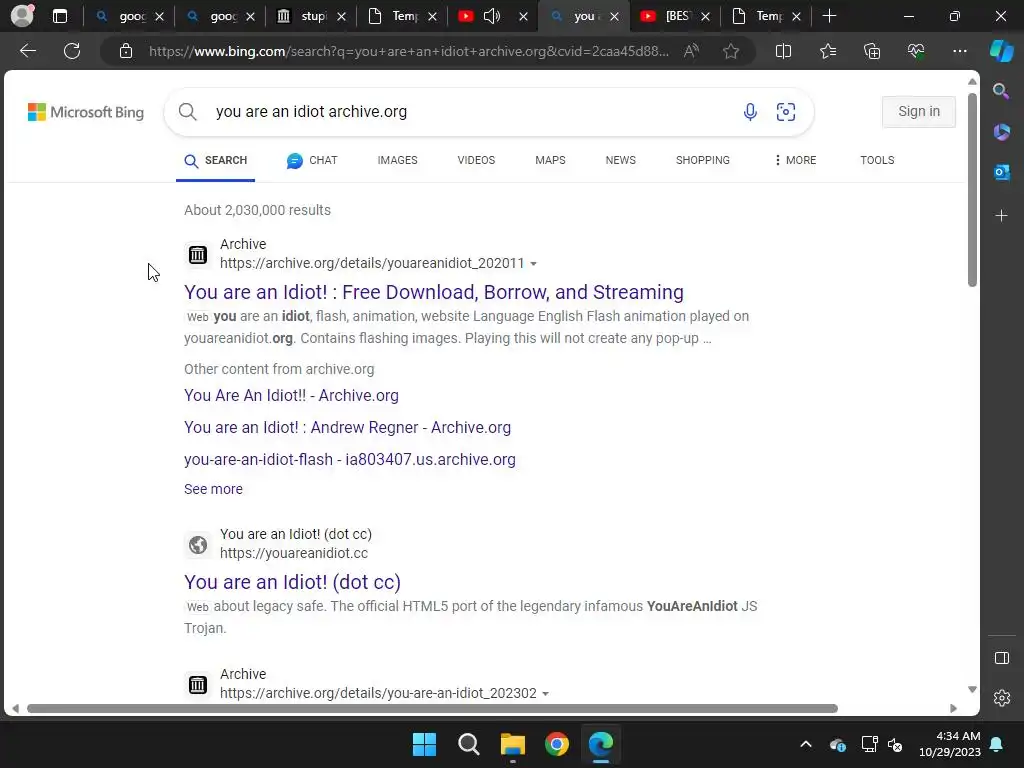Image resolution: width=1024 pixels, height=768 pixels.
Task: Click the Bing search magnifier icon
Action: pos(187,112)
